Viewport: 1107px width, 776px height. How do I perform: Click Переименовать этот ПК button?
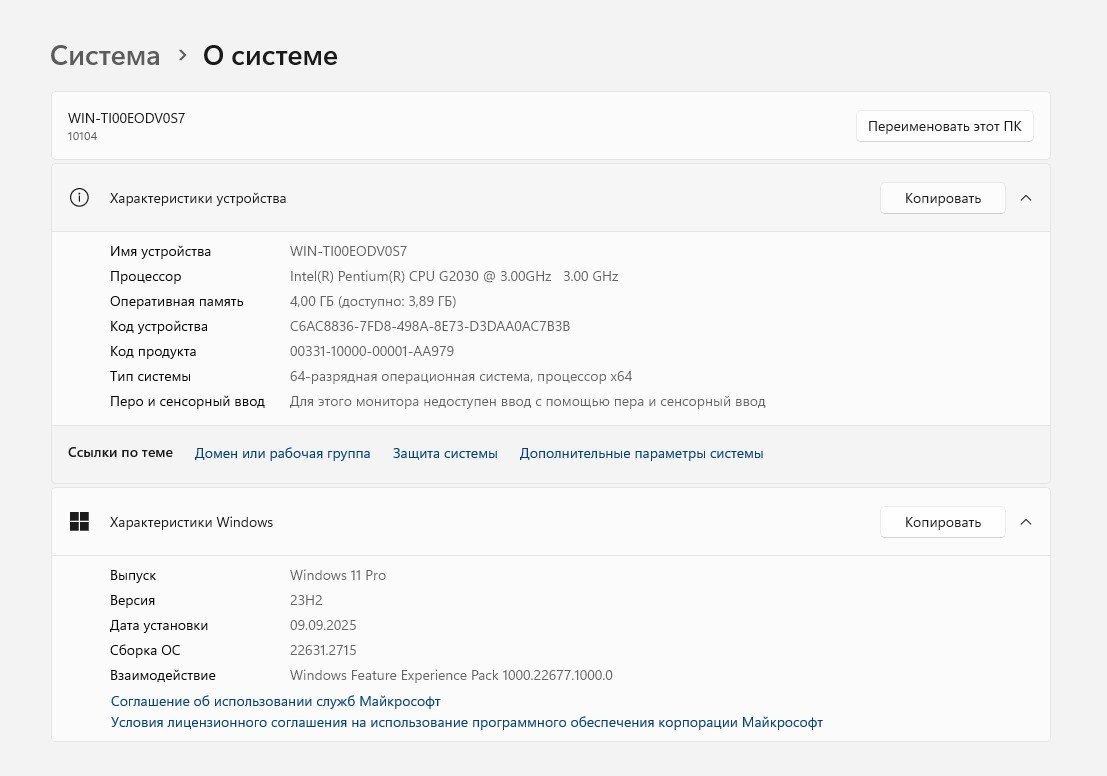[x=945, y=126]
